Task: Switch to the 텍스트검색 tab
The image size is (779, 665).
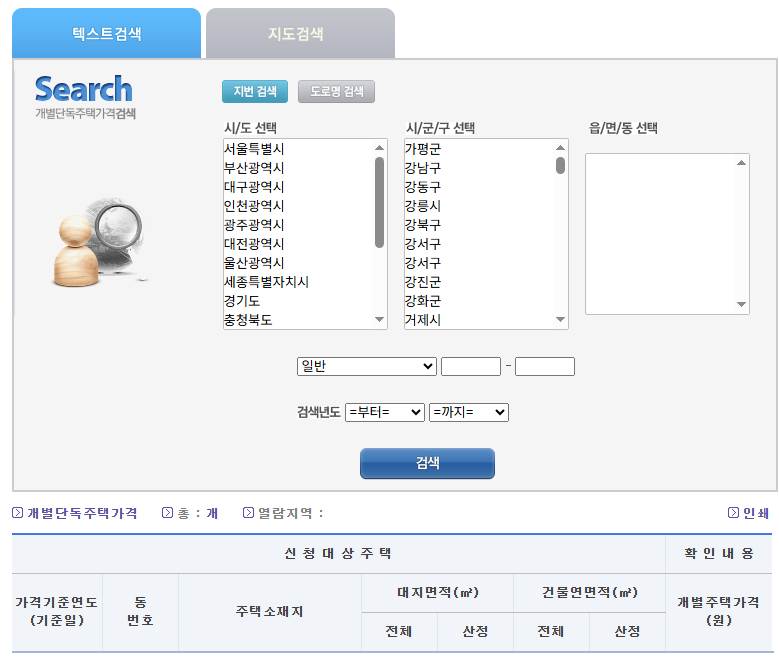Action: click(x=106, y=33)
